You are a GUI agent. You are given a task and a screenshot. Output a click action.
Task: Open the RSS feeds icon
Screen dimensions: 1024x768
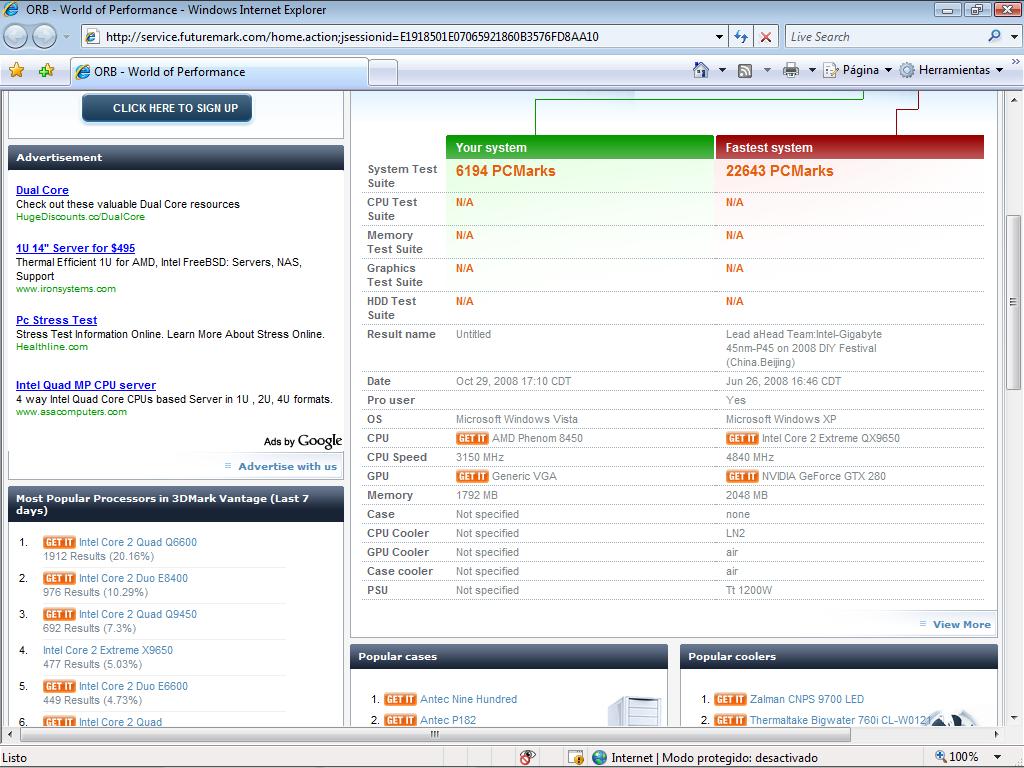(745, 71)
